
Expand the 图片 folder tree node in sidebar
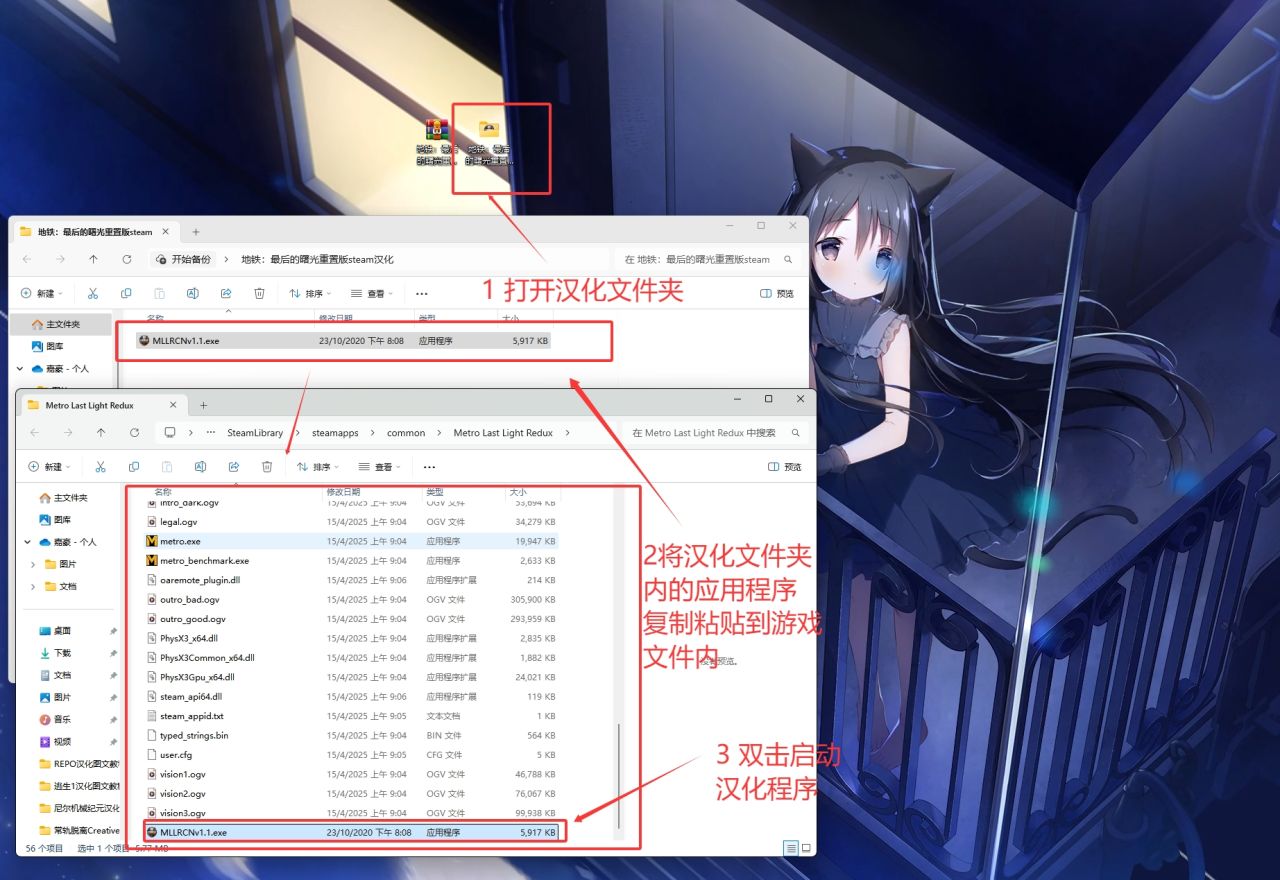pos(33,564)
